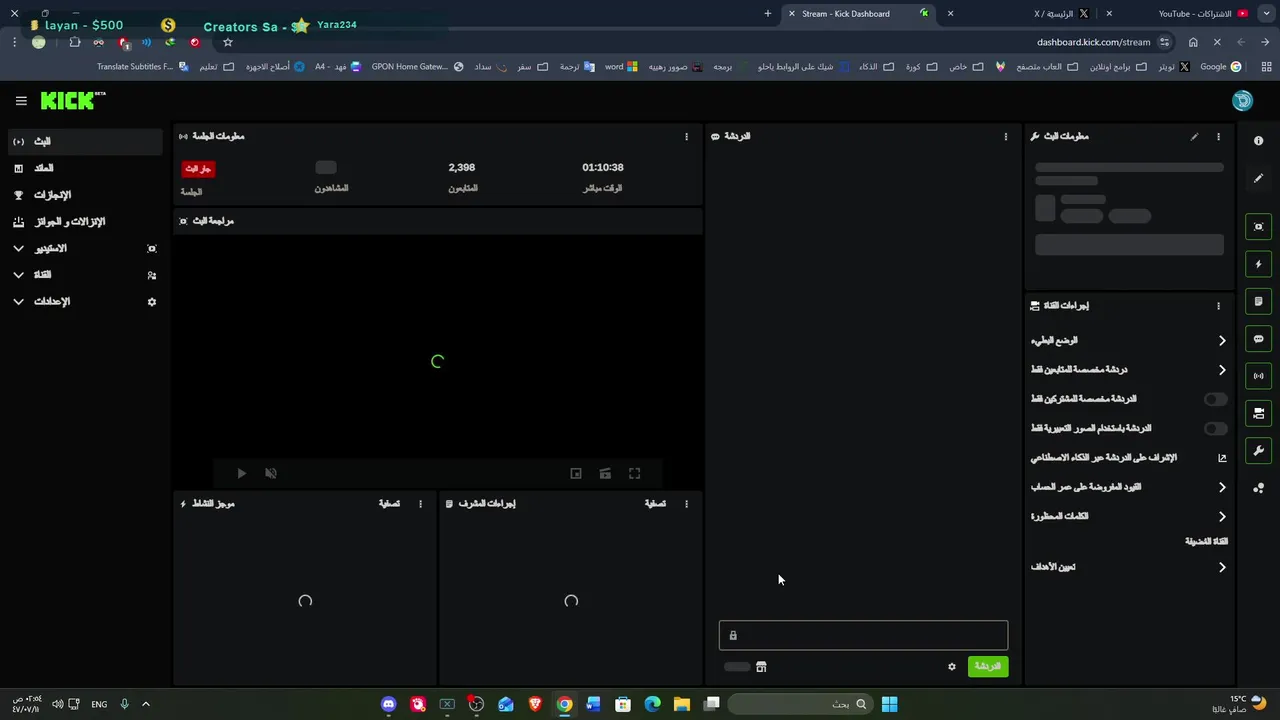Click the green lightning icon in the right rail

coord(1258,264)
